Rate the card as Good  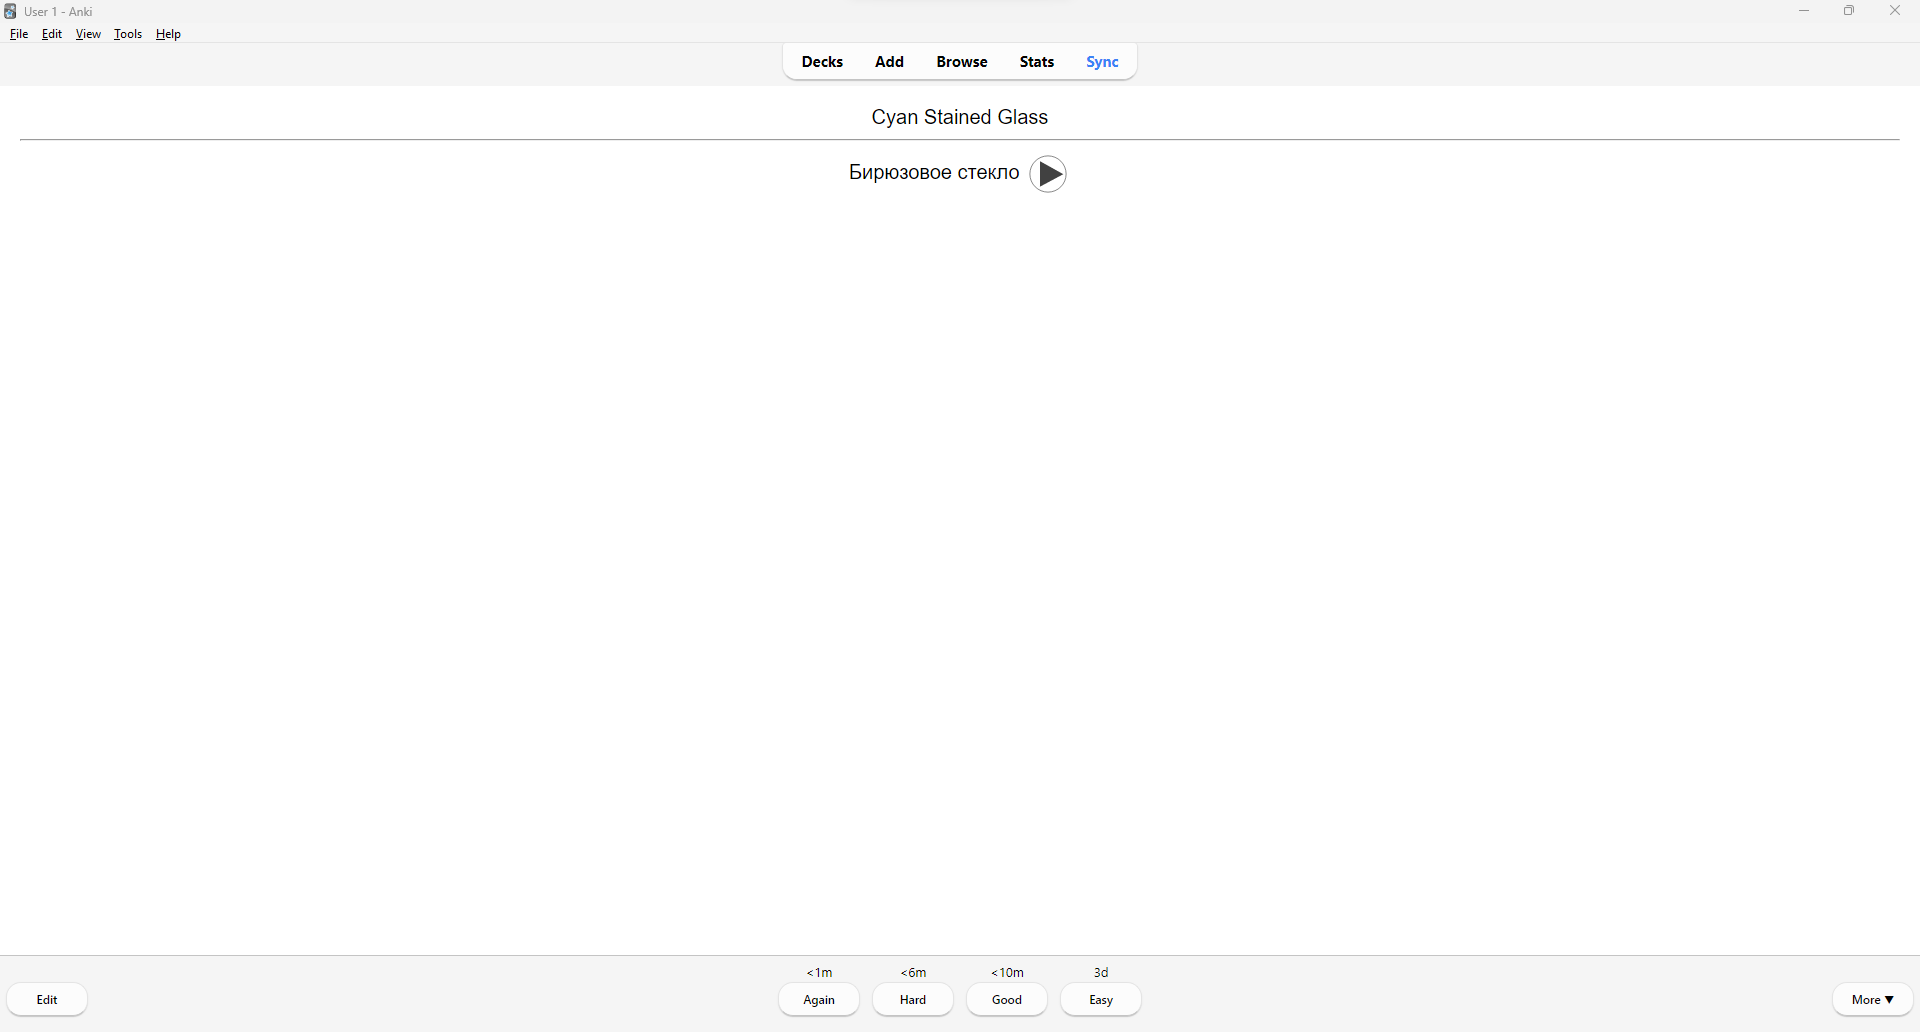(x=1007, y=1000)
